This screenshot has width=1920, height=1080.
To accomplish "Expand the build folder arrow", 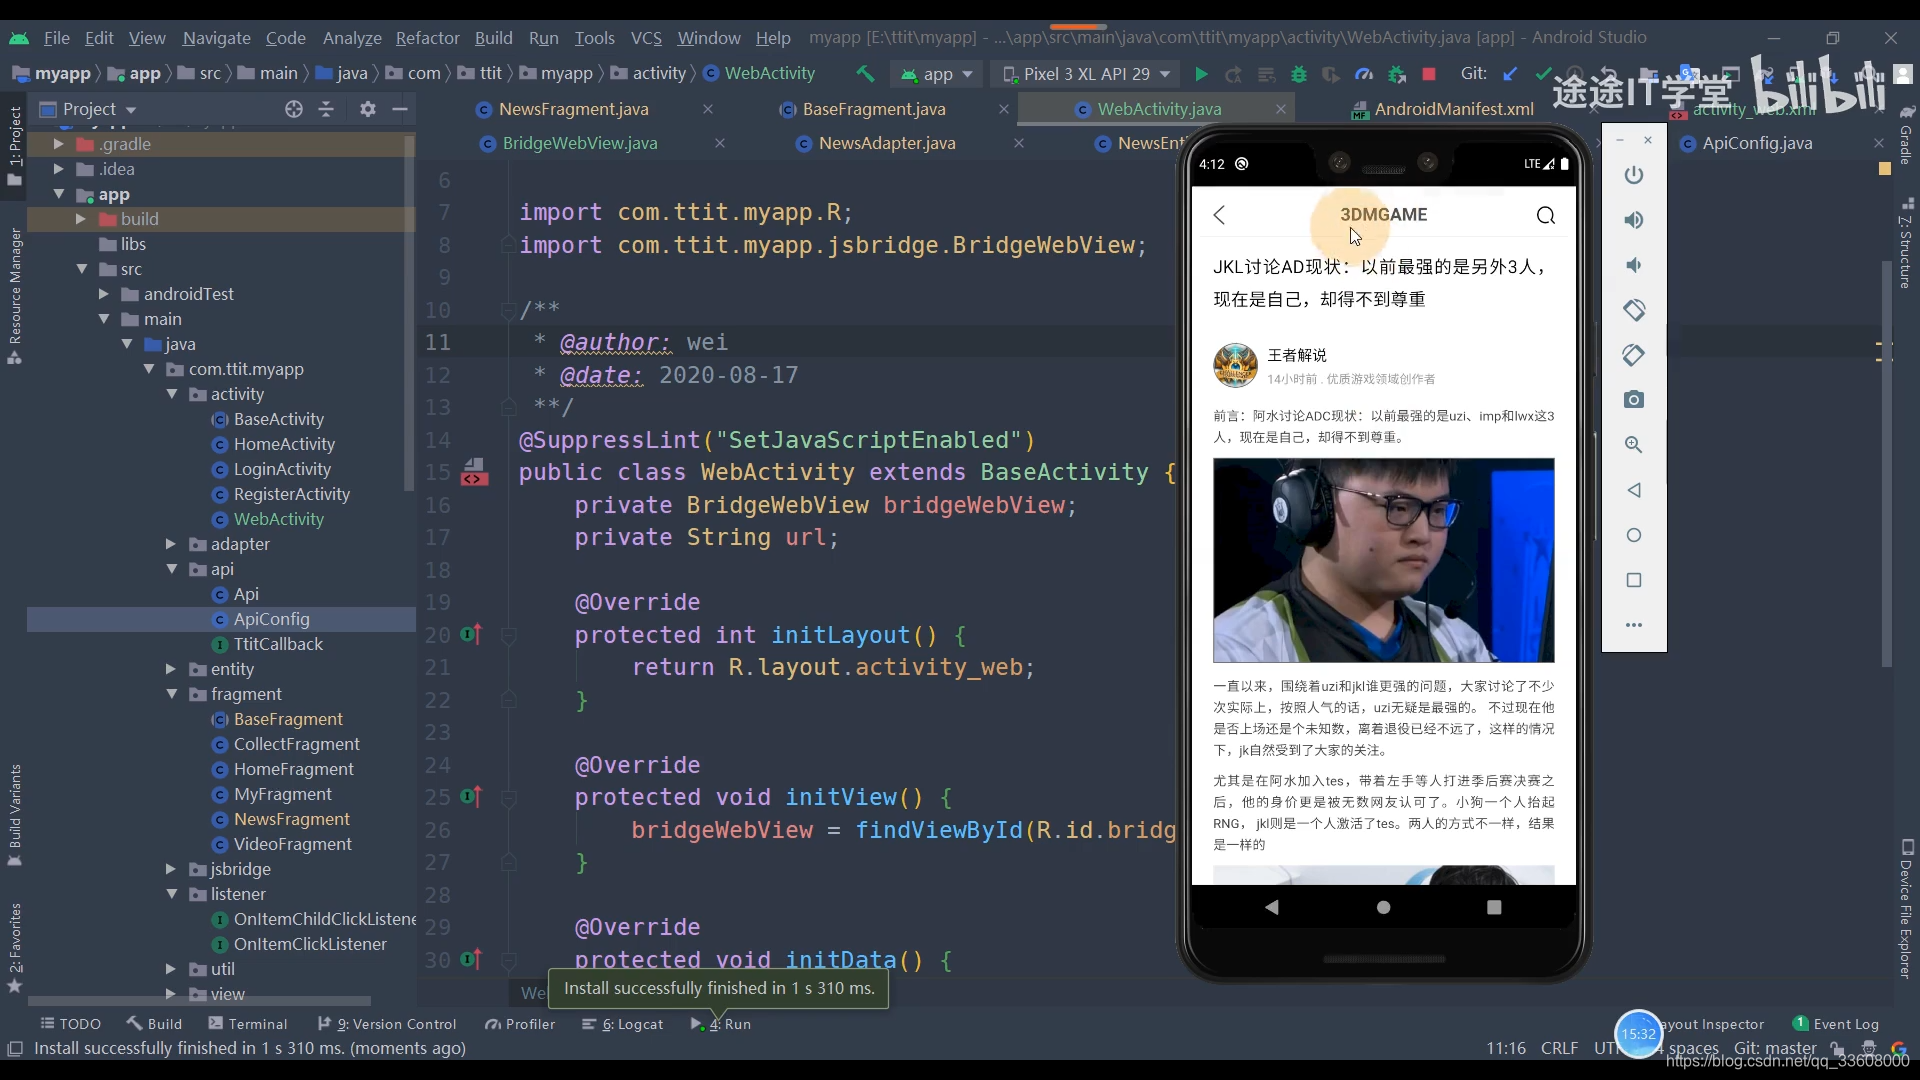I will pyautogui.click(x=81, y=219).
